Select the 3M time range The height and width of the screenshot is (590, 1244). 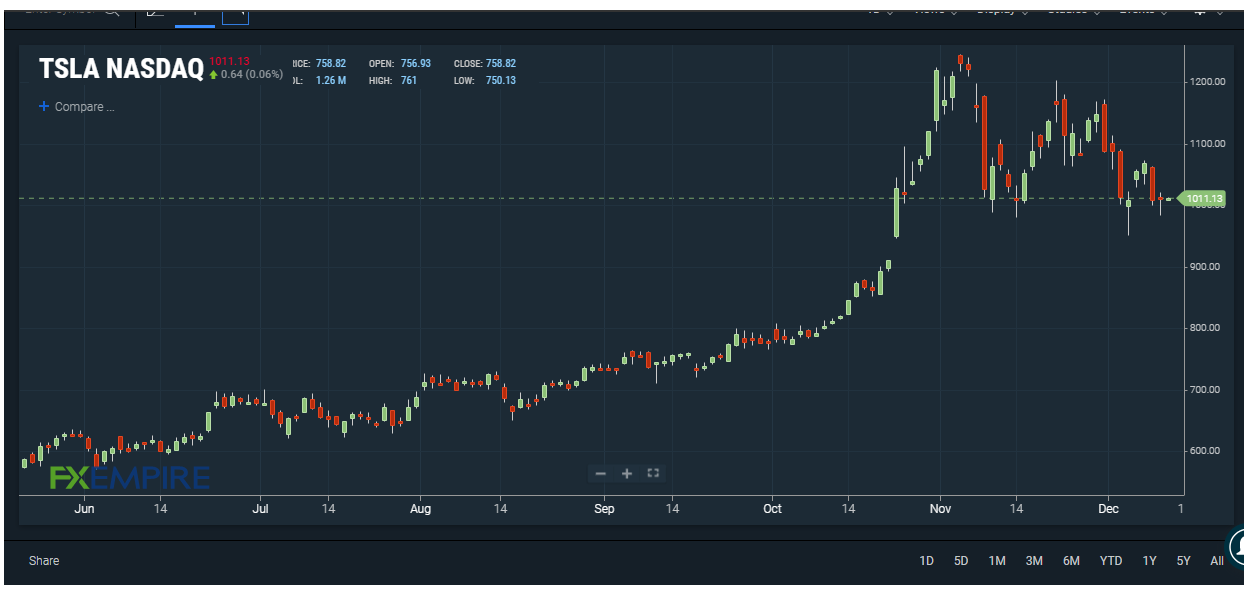[1034, 561]
